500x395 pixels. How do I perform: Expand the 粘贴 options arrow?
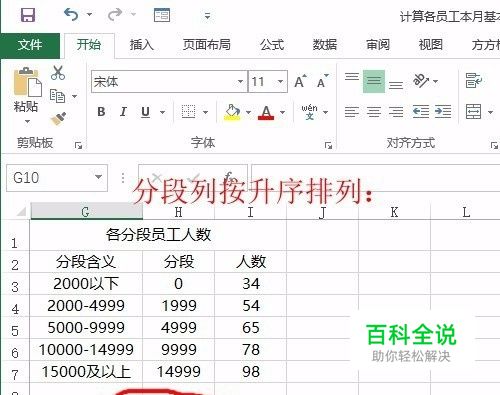coord(27,121)
